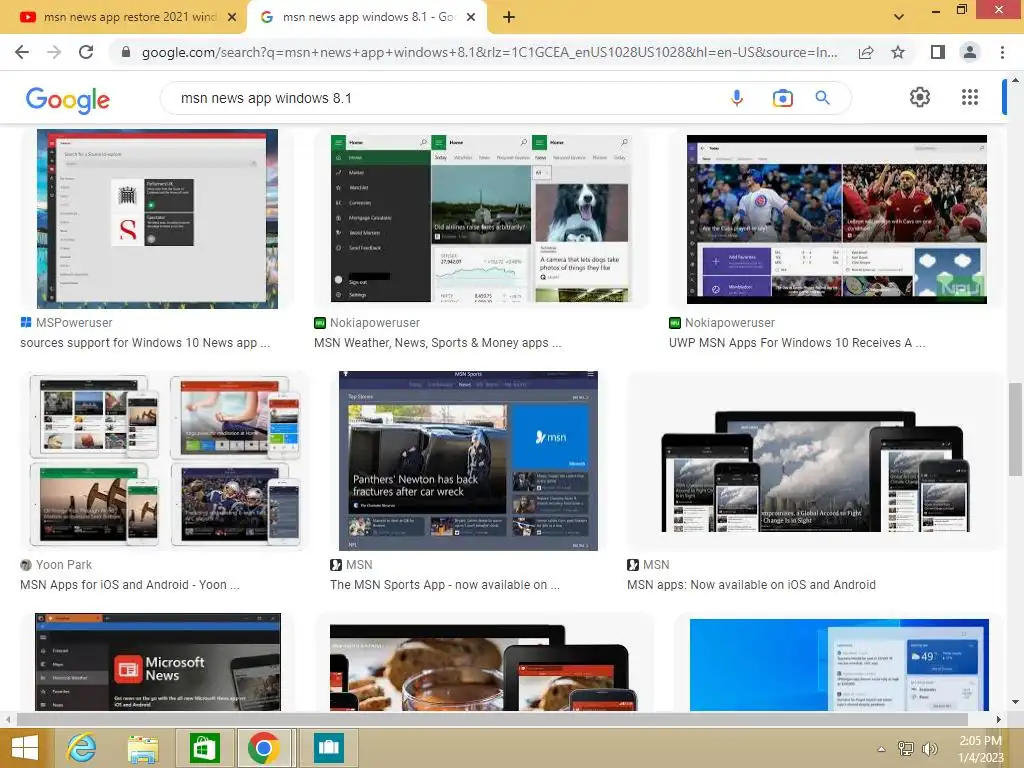Image resolution: width=1024 pixels, height=768 pixels.
Task: Open the tab search dropdown arrow
Action: 899,17
